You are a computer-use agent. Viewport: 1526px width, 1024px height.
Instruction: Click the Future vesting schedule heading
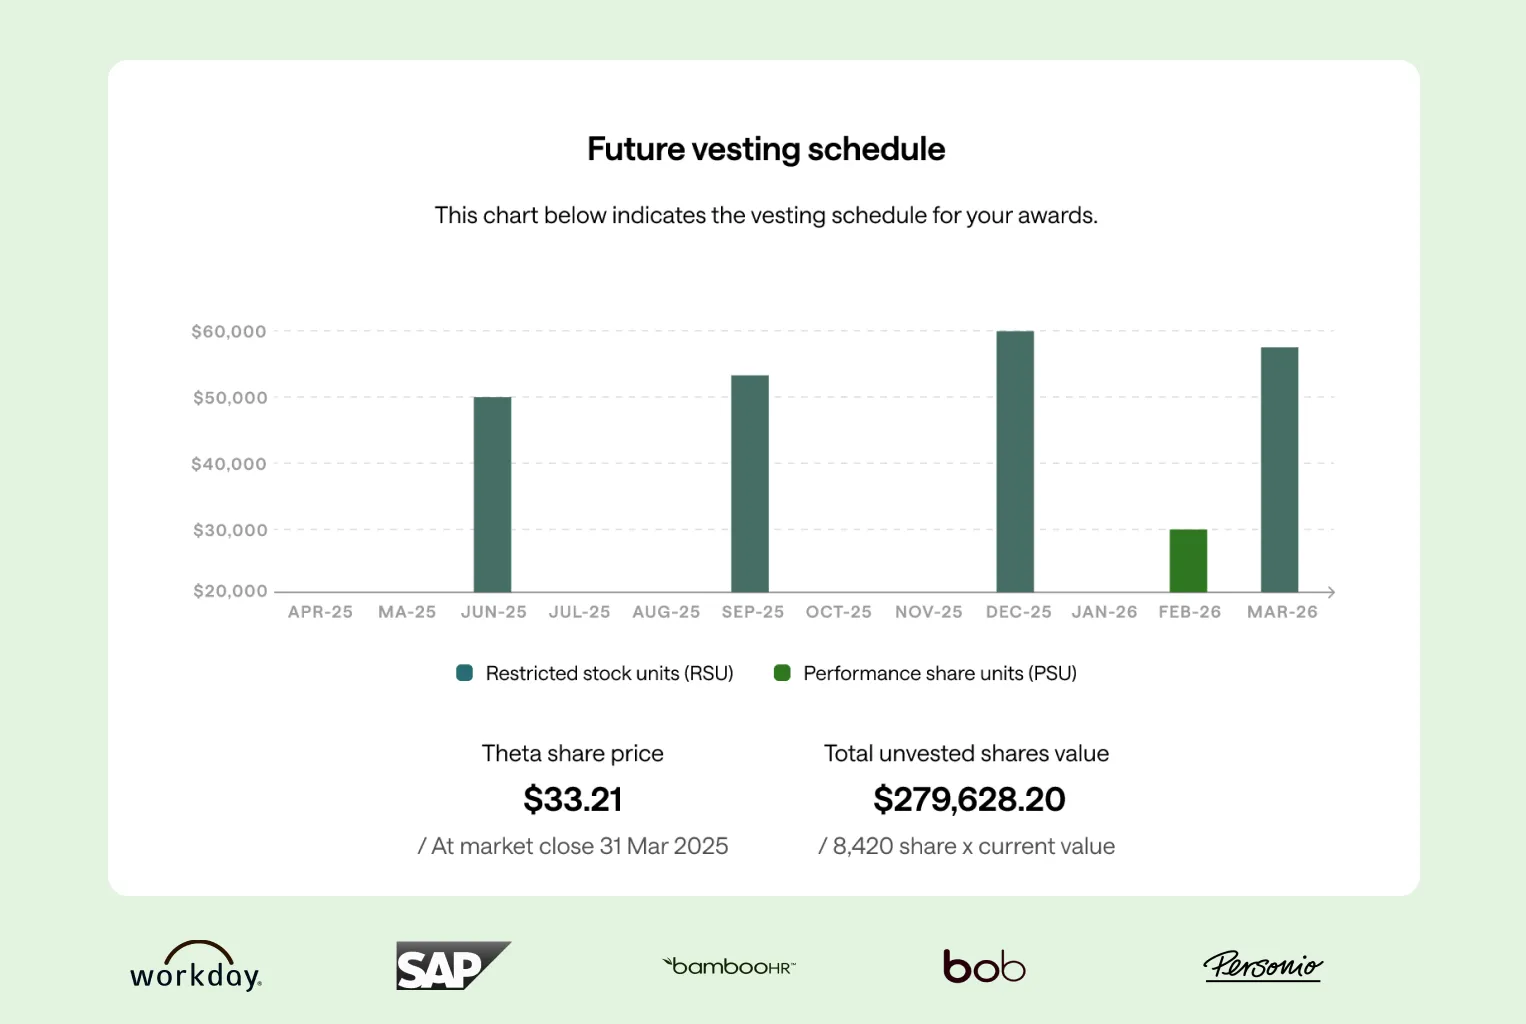[x=766, y=149]
